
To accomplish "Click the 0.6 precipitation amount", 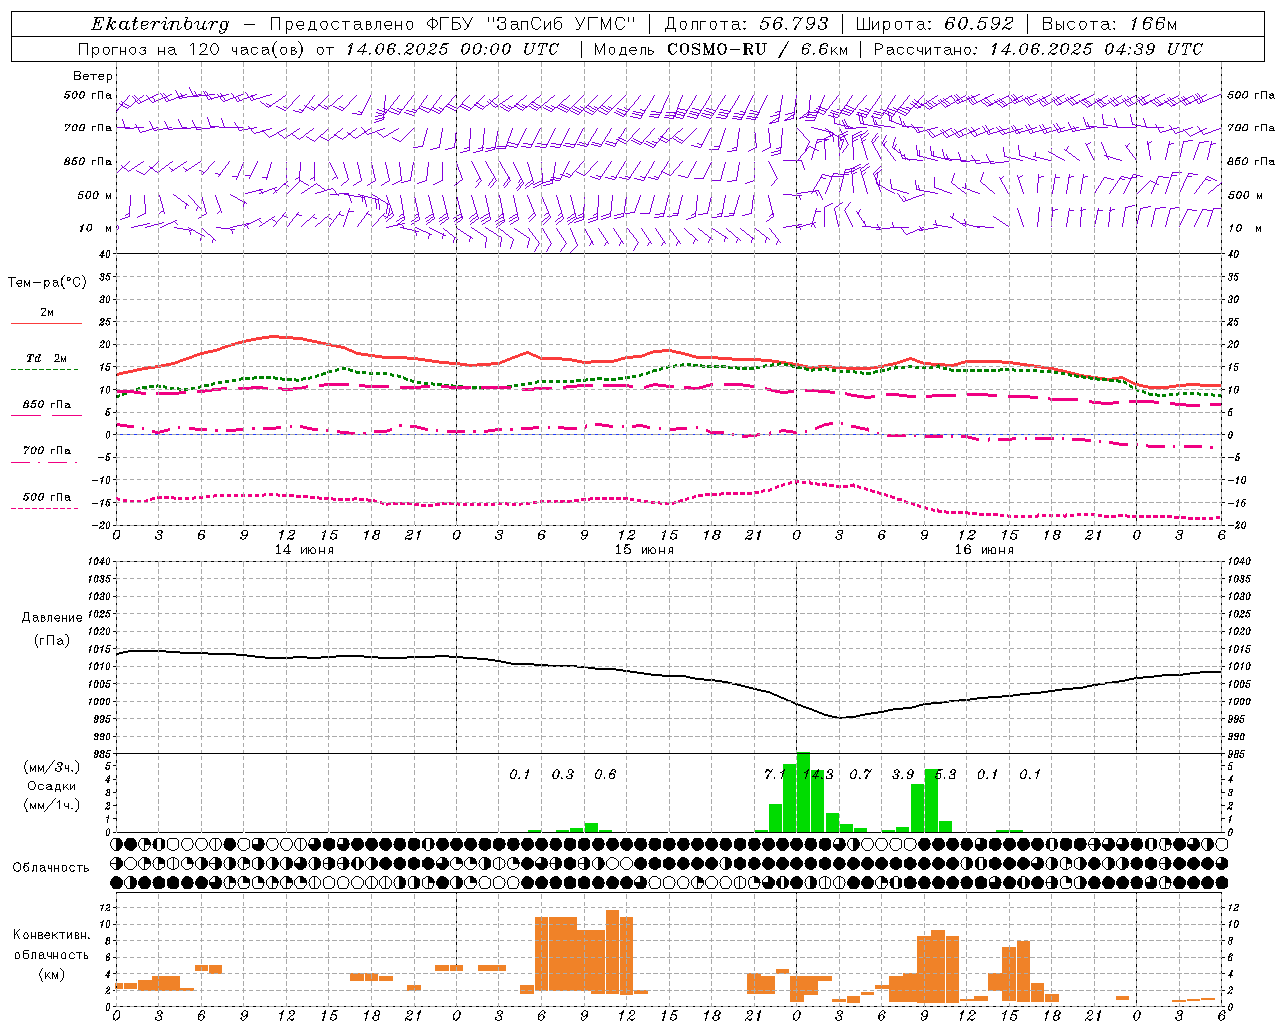I will [x=605, y=775].
